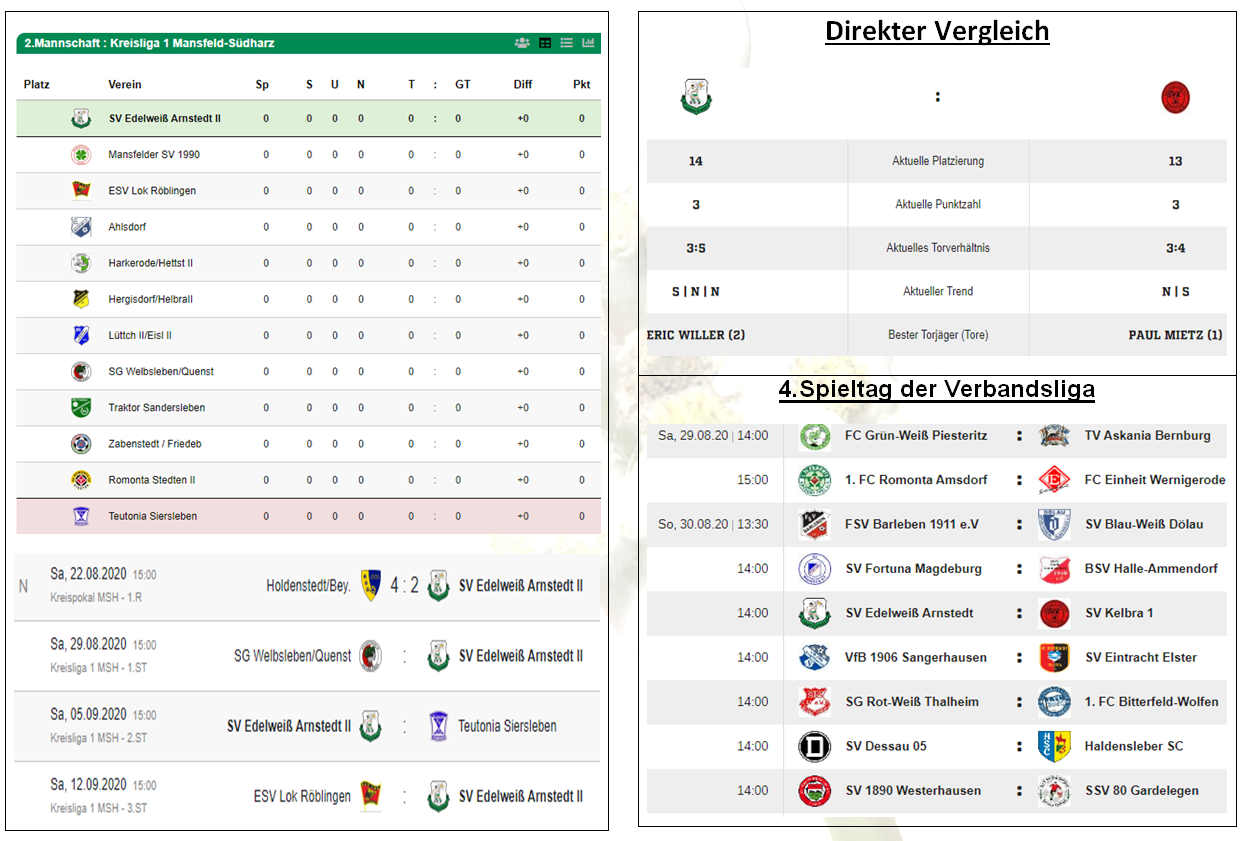Switch to list view icon

point(566,43)
